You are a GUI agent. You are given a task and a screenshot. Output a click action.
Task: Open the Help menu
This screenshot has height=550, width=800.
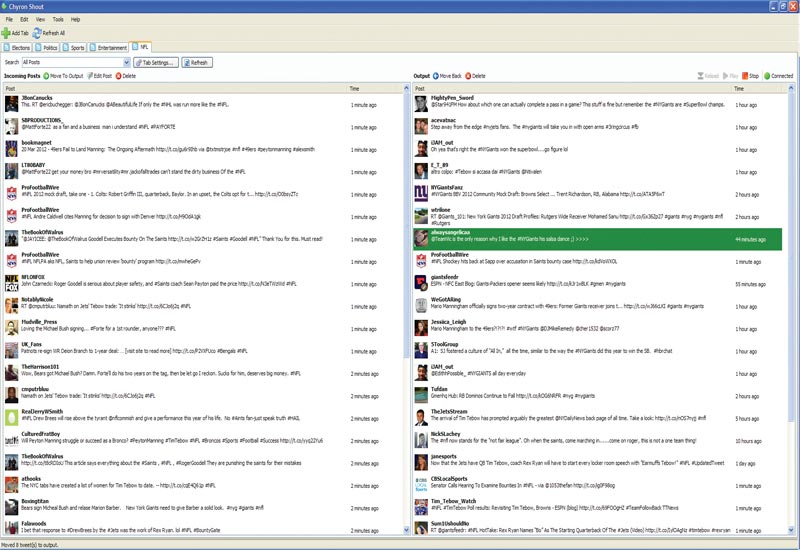pos(76,19)
